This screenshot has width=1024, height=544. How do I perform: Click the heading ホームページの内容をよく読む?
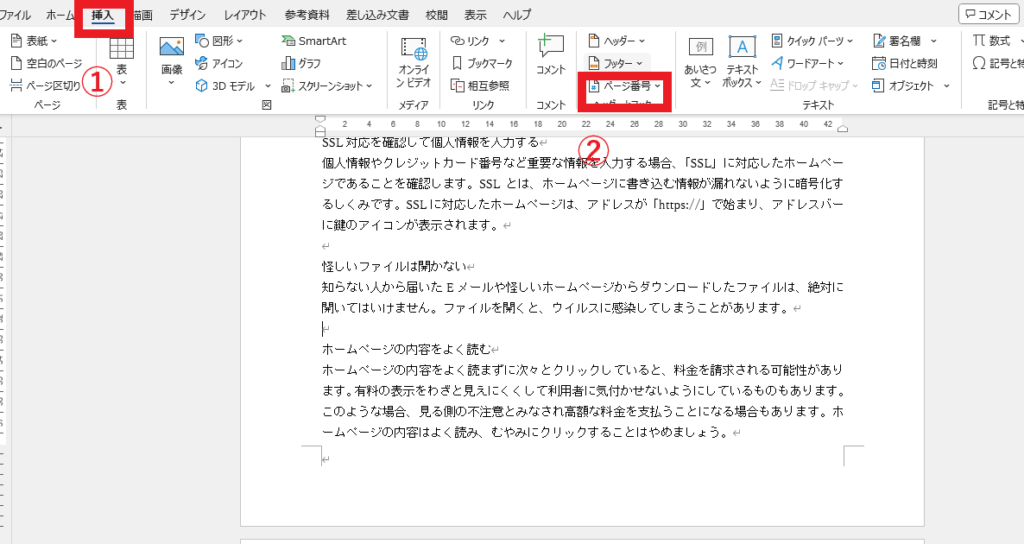406,349
